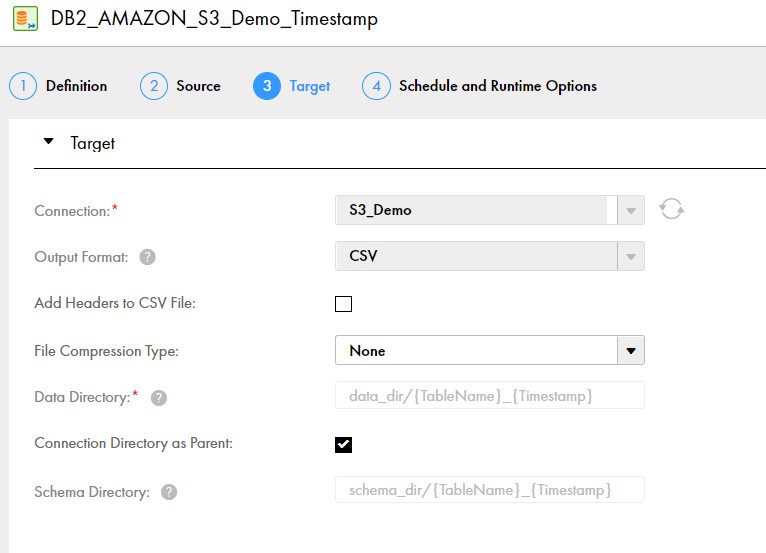Enable Add Headers to CSV File checkbox
The image size is (766, 553).
(x=343, y=304)
